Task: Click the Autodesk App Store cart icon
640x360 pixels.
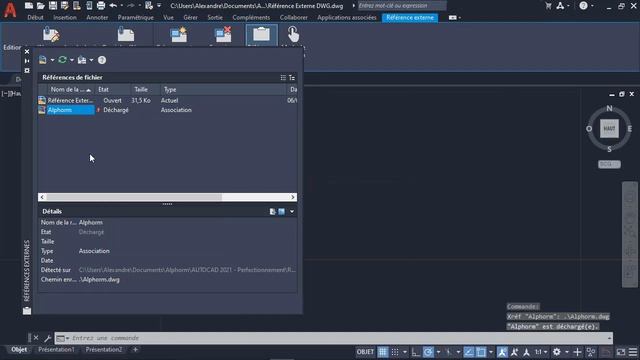Action: pos(548,6)
